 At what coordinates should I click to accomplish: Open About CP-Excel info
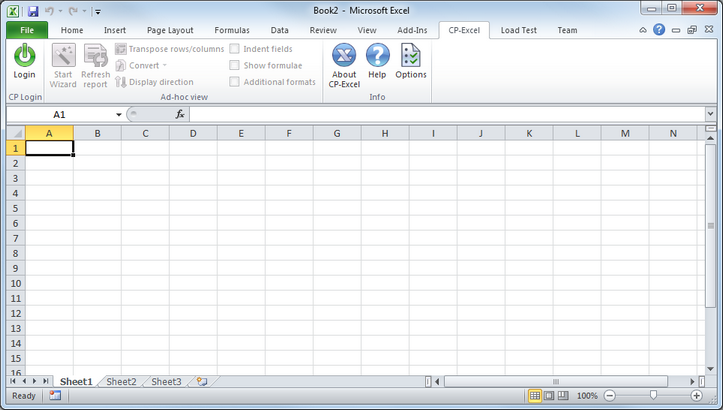344,65
